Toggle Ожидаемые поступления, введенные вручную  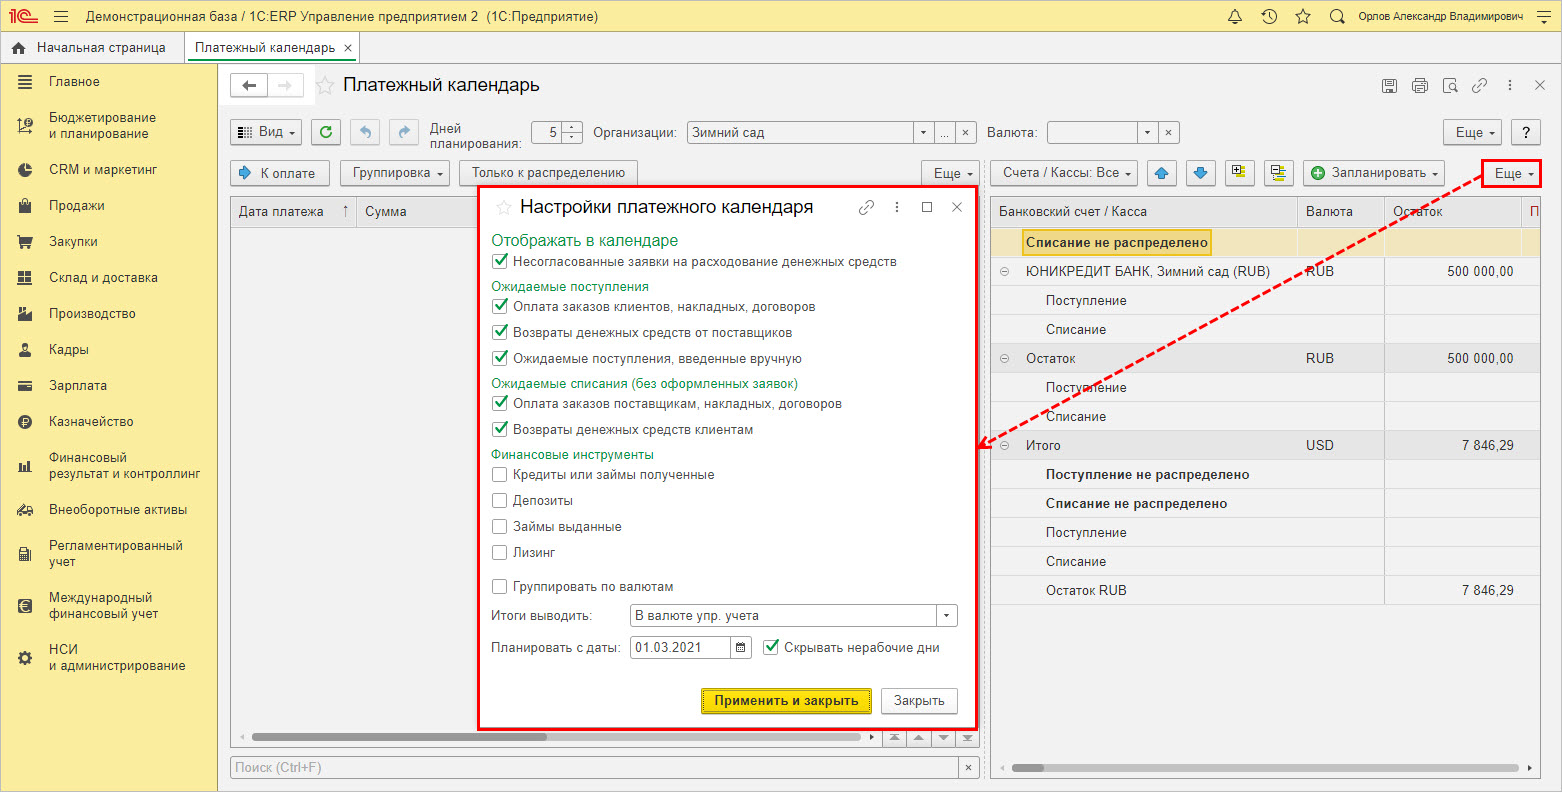click(x=500, y=358)
